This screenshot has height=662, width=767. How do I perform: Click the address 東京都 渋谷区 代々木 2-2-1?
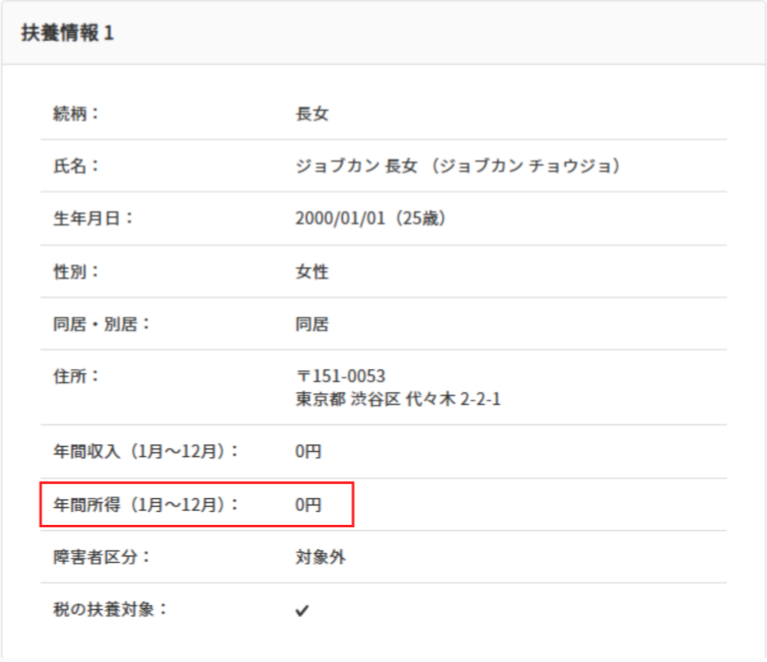(398, 399)
